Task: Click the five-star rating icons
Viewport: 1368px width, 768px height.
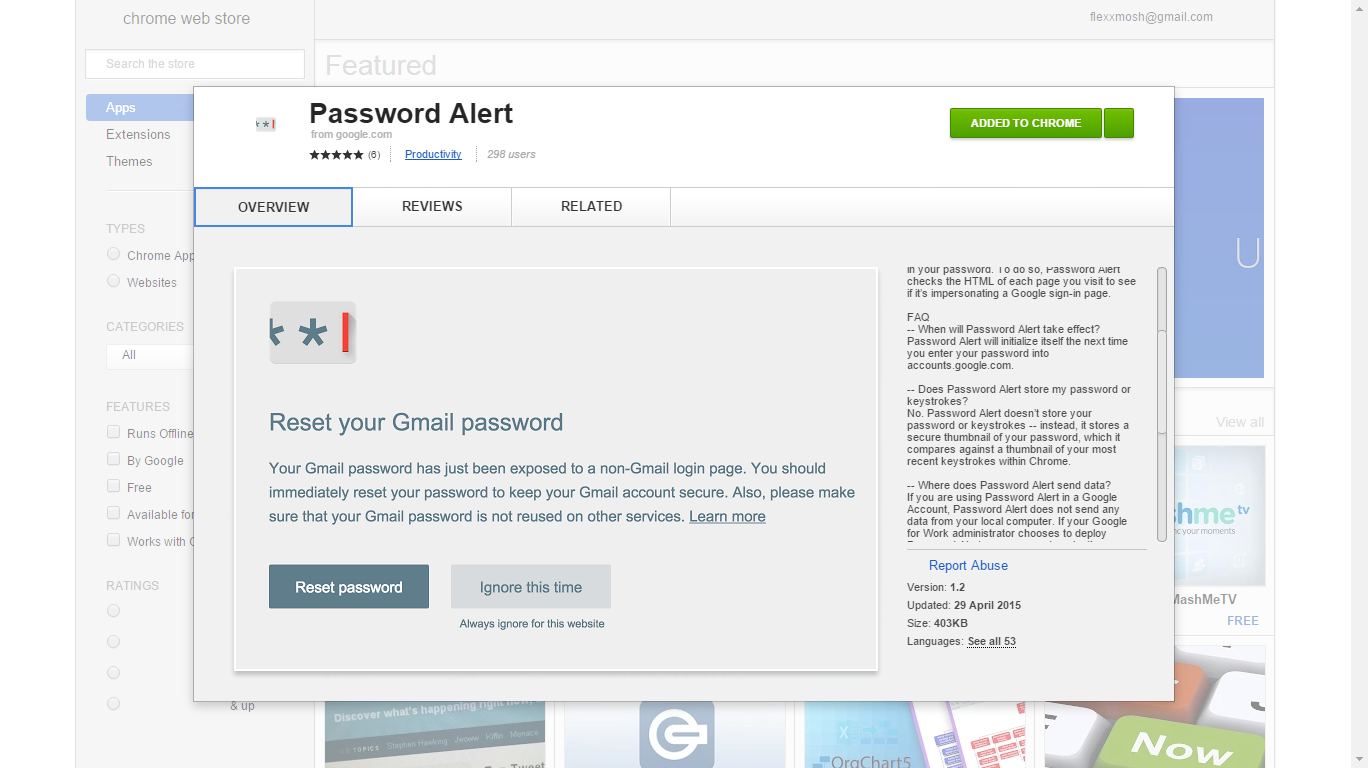Action: click(336, 155)
